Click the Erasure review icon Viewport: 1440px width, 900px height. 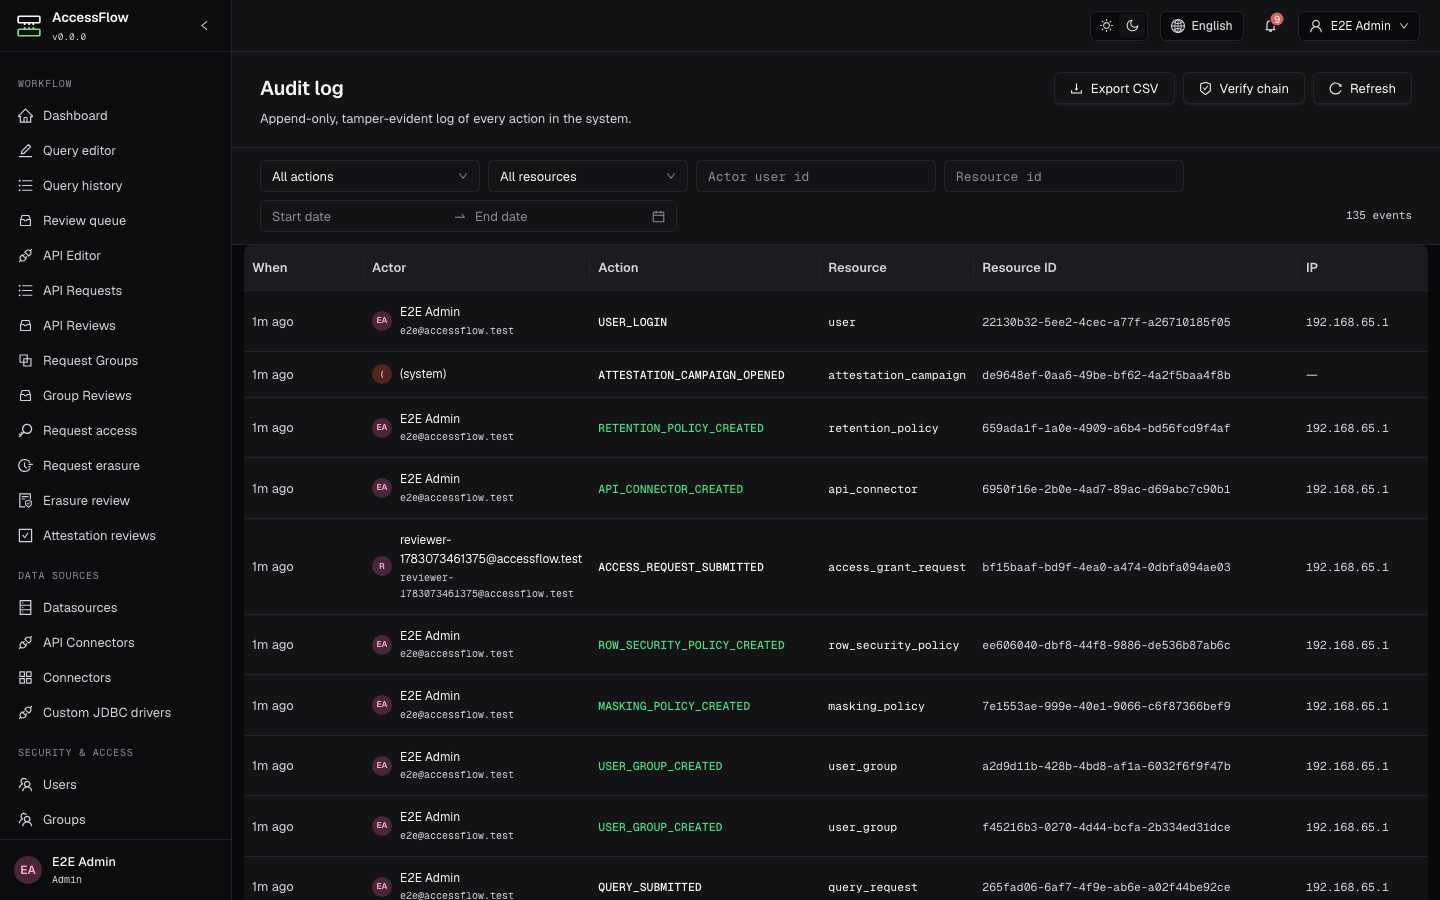pyautogui.click(x=26, y=501)
